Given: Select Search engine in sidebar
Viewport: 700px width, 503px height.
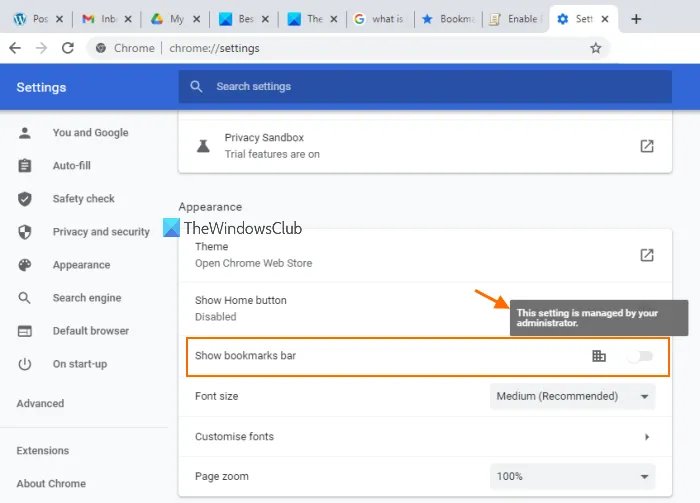Looking at the screenshot, I should click(86, 298).
